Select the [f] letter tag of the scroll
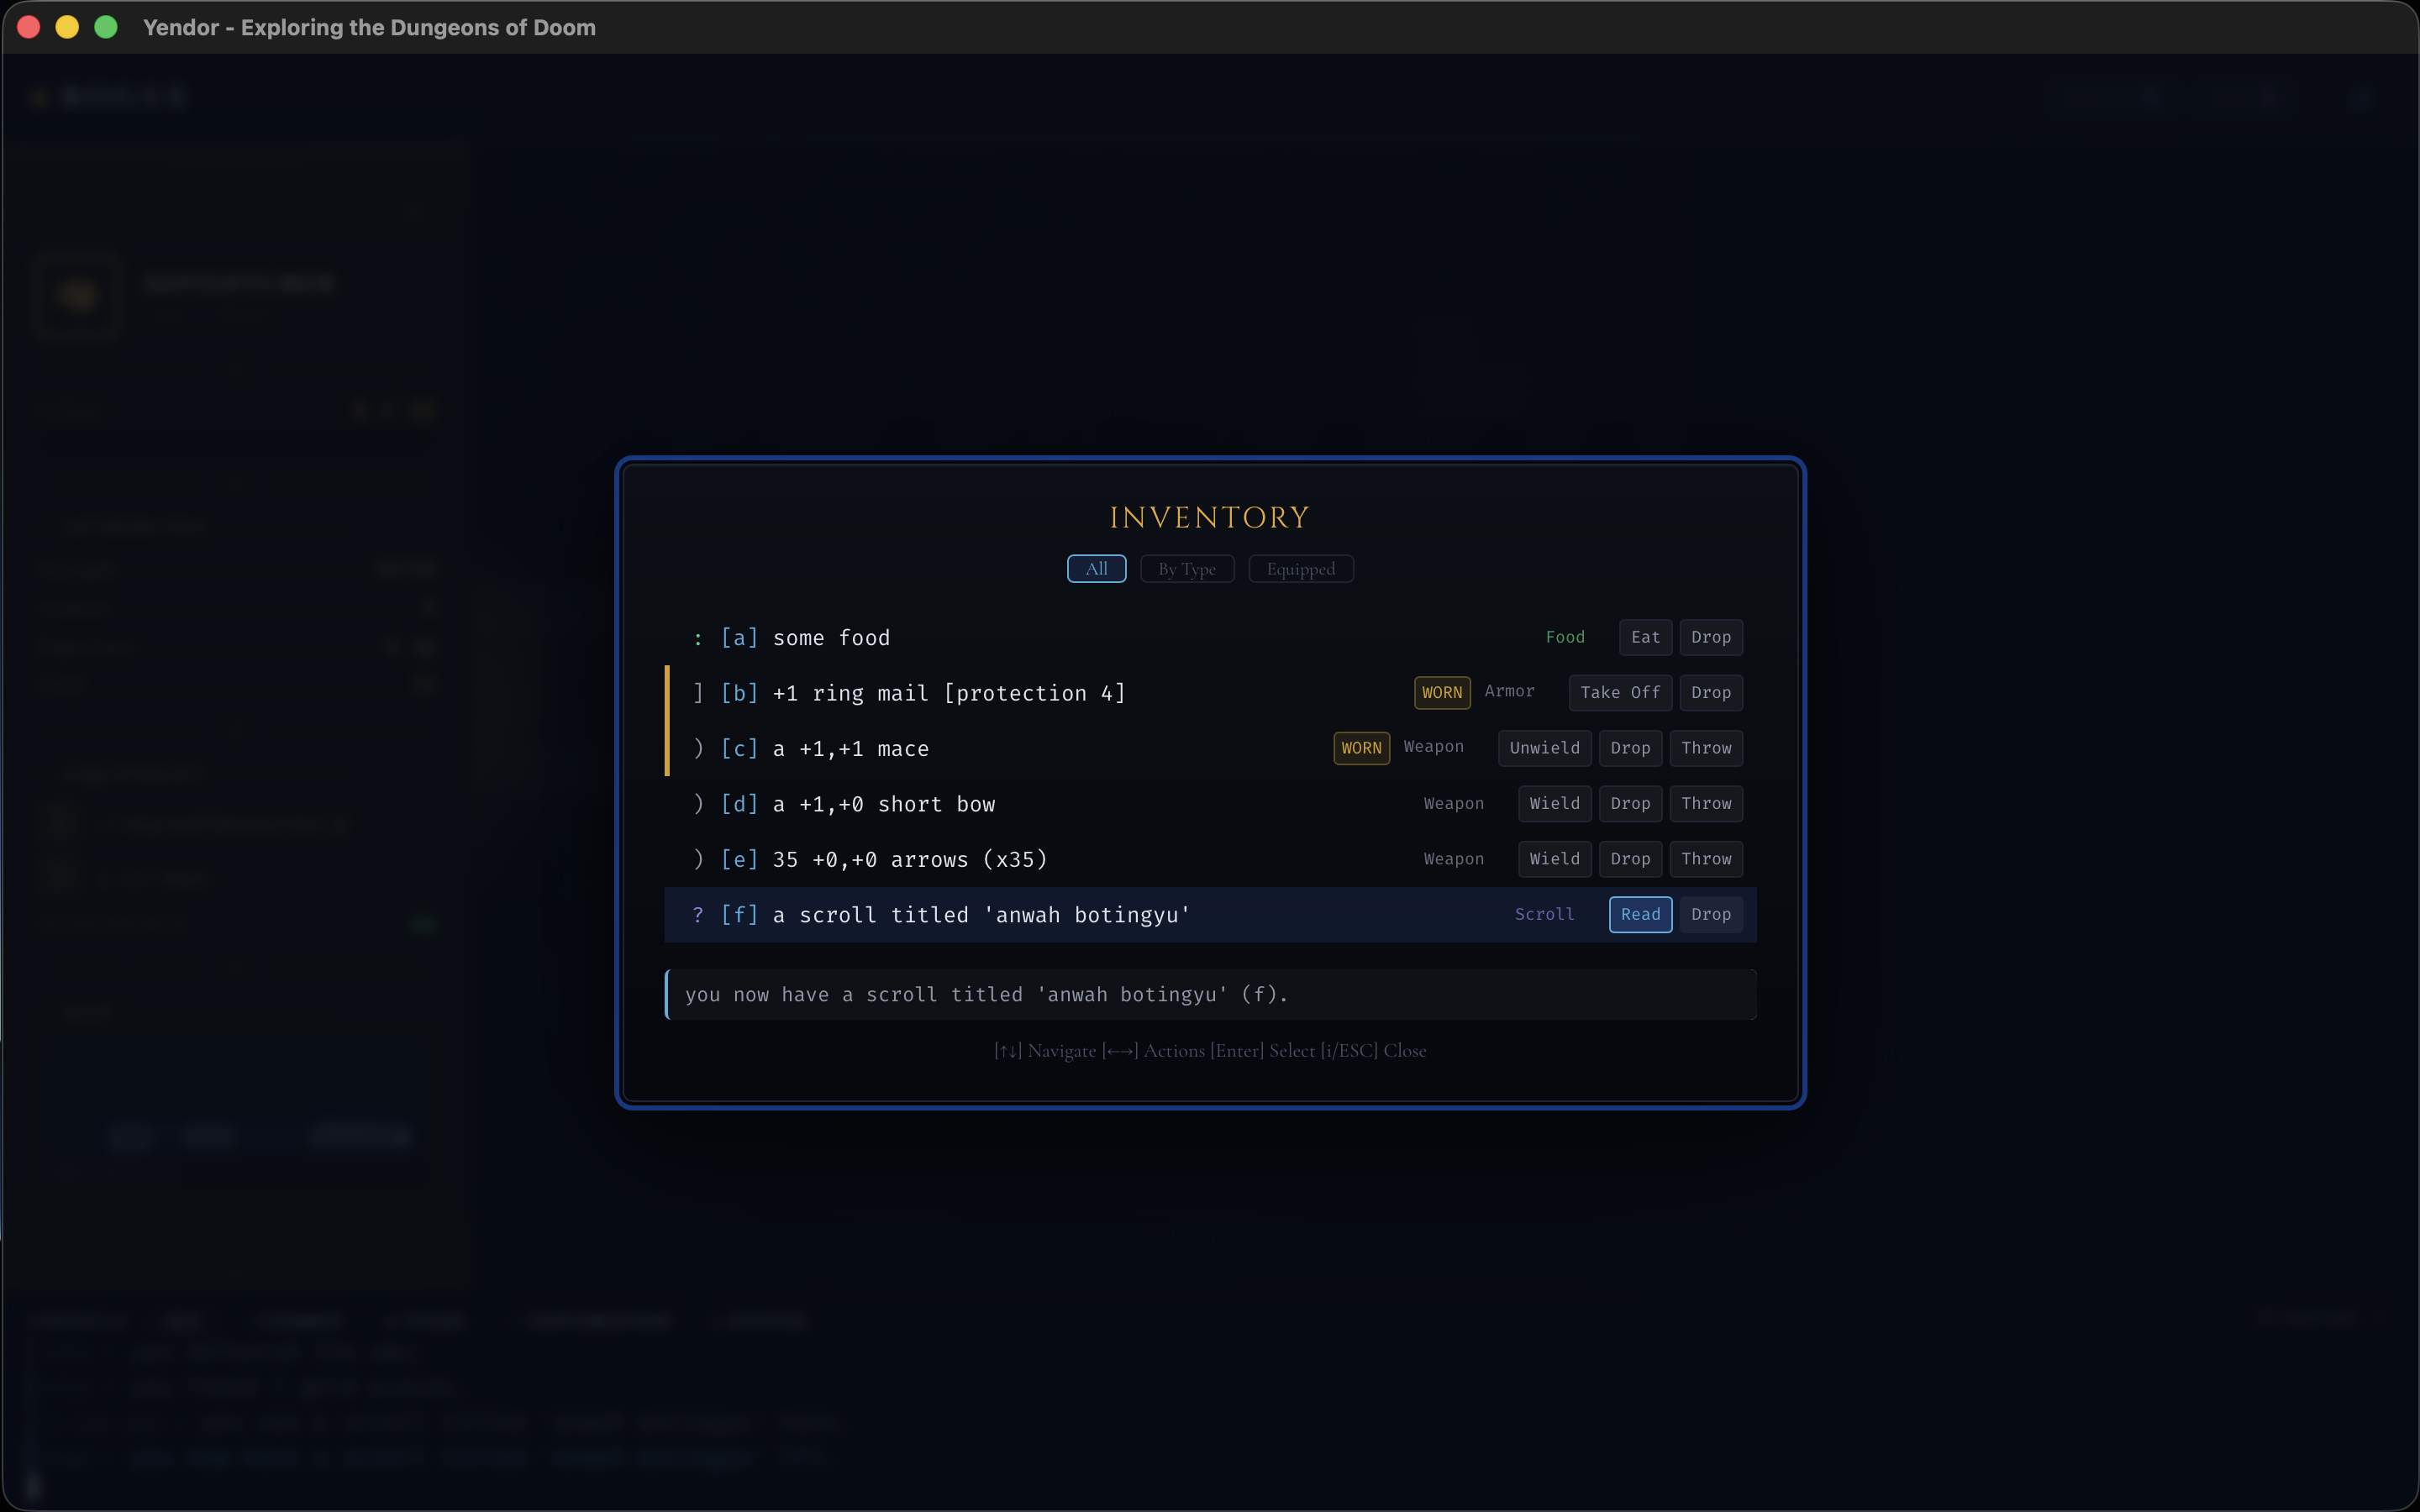This screenshot has height=1512, width=2420. point(739,914)
